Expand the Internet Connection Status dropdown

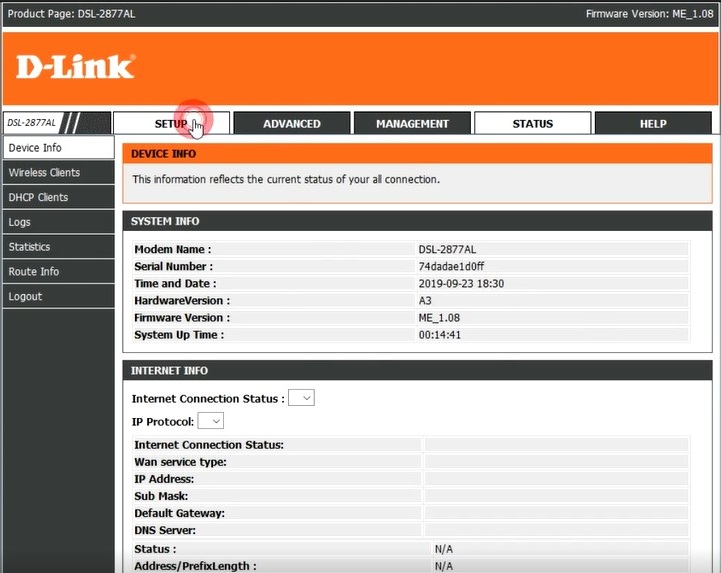[301, 398]
